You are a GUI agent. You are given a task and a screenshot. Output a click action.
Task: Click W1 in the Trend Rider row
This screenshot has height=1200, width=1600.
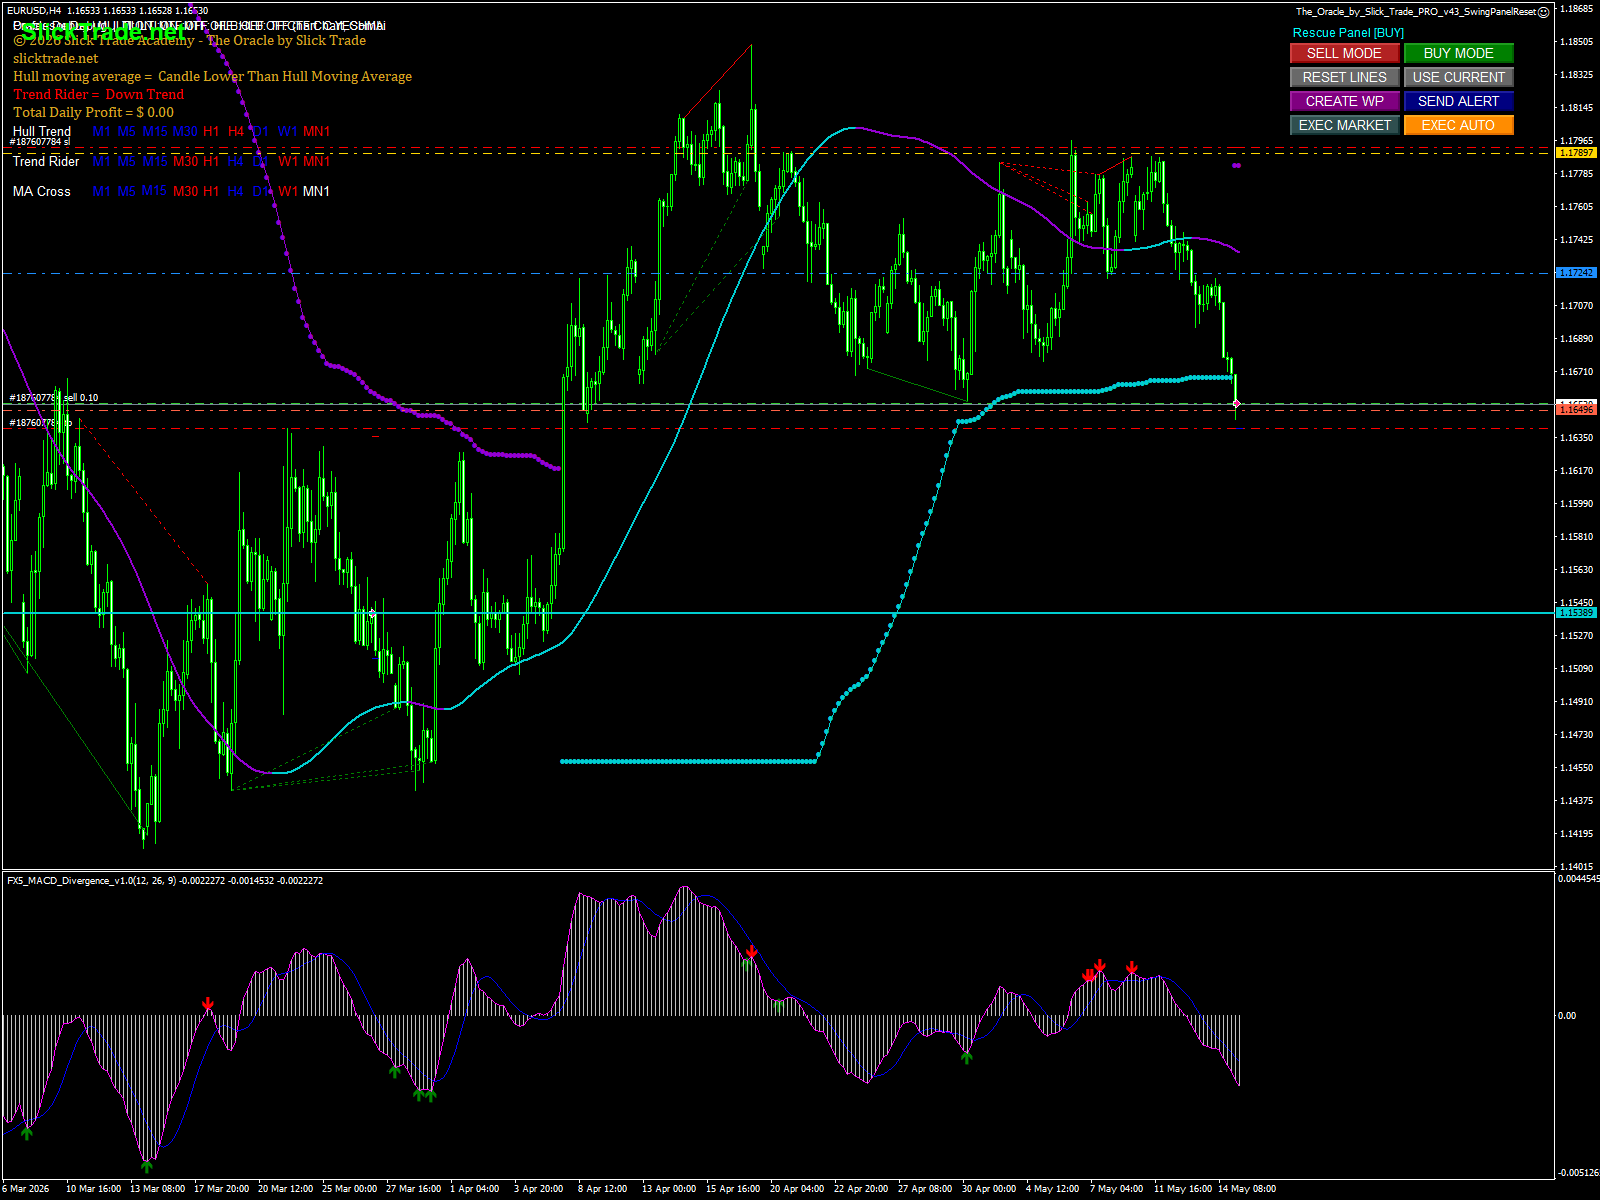(x=288, y=161)
